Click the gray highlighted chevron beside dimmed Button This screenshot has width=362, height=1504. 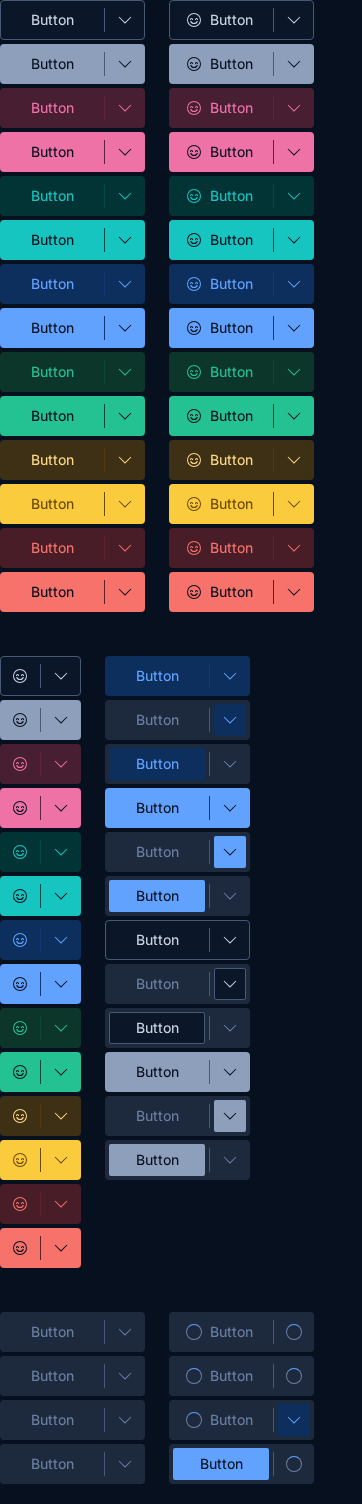pos(230,1116)
